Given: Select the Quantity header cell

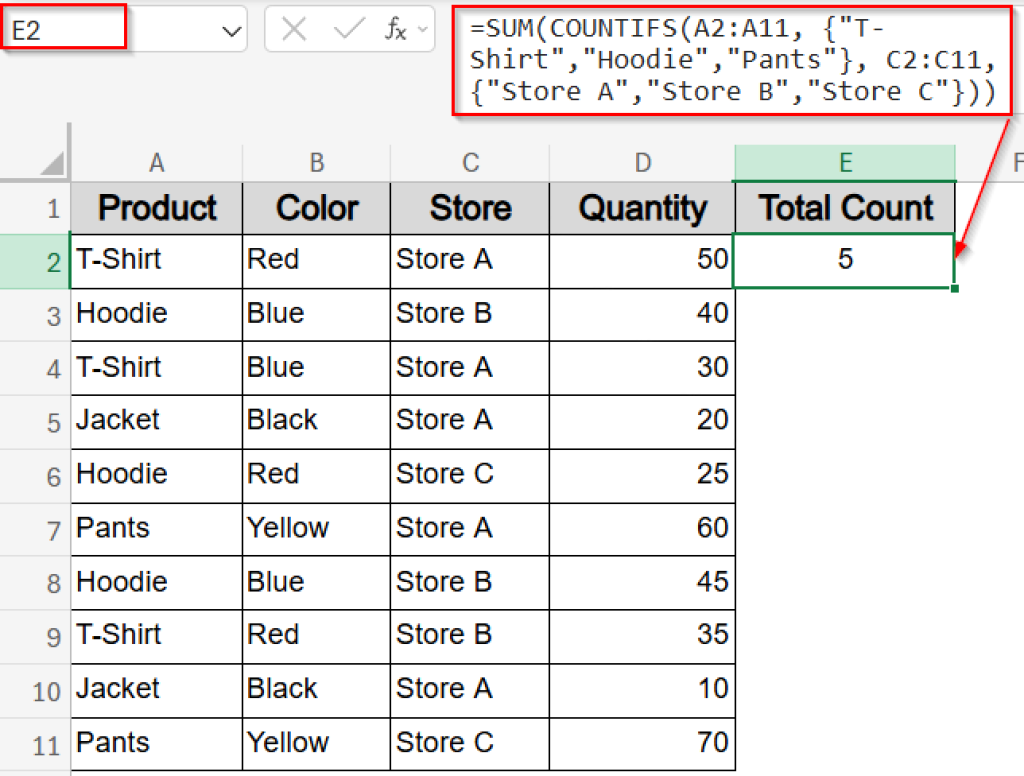Looking at the screenshot, I should pos(642,208).
